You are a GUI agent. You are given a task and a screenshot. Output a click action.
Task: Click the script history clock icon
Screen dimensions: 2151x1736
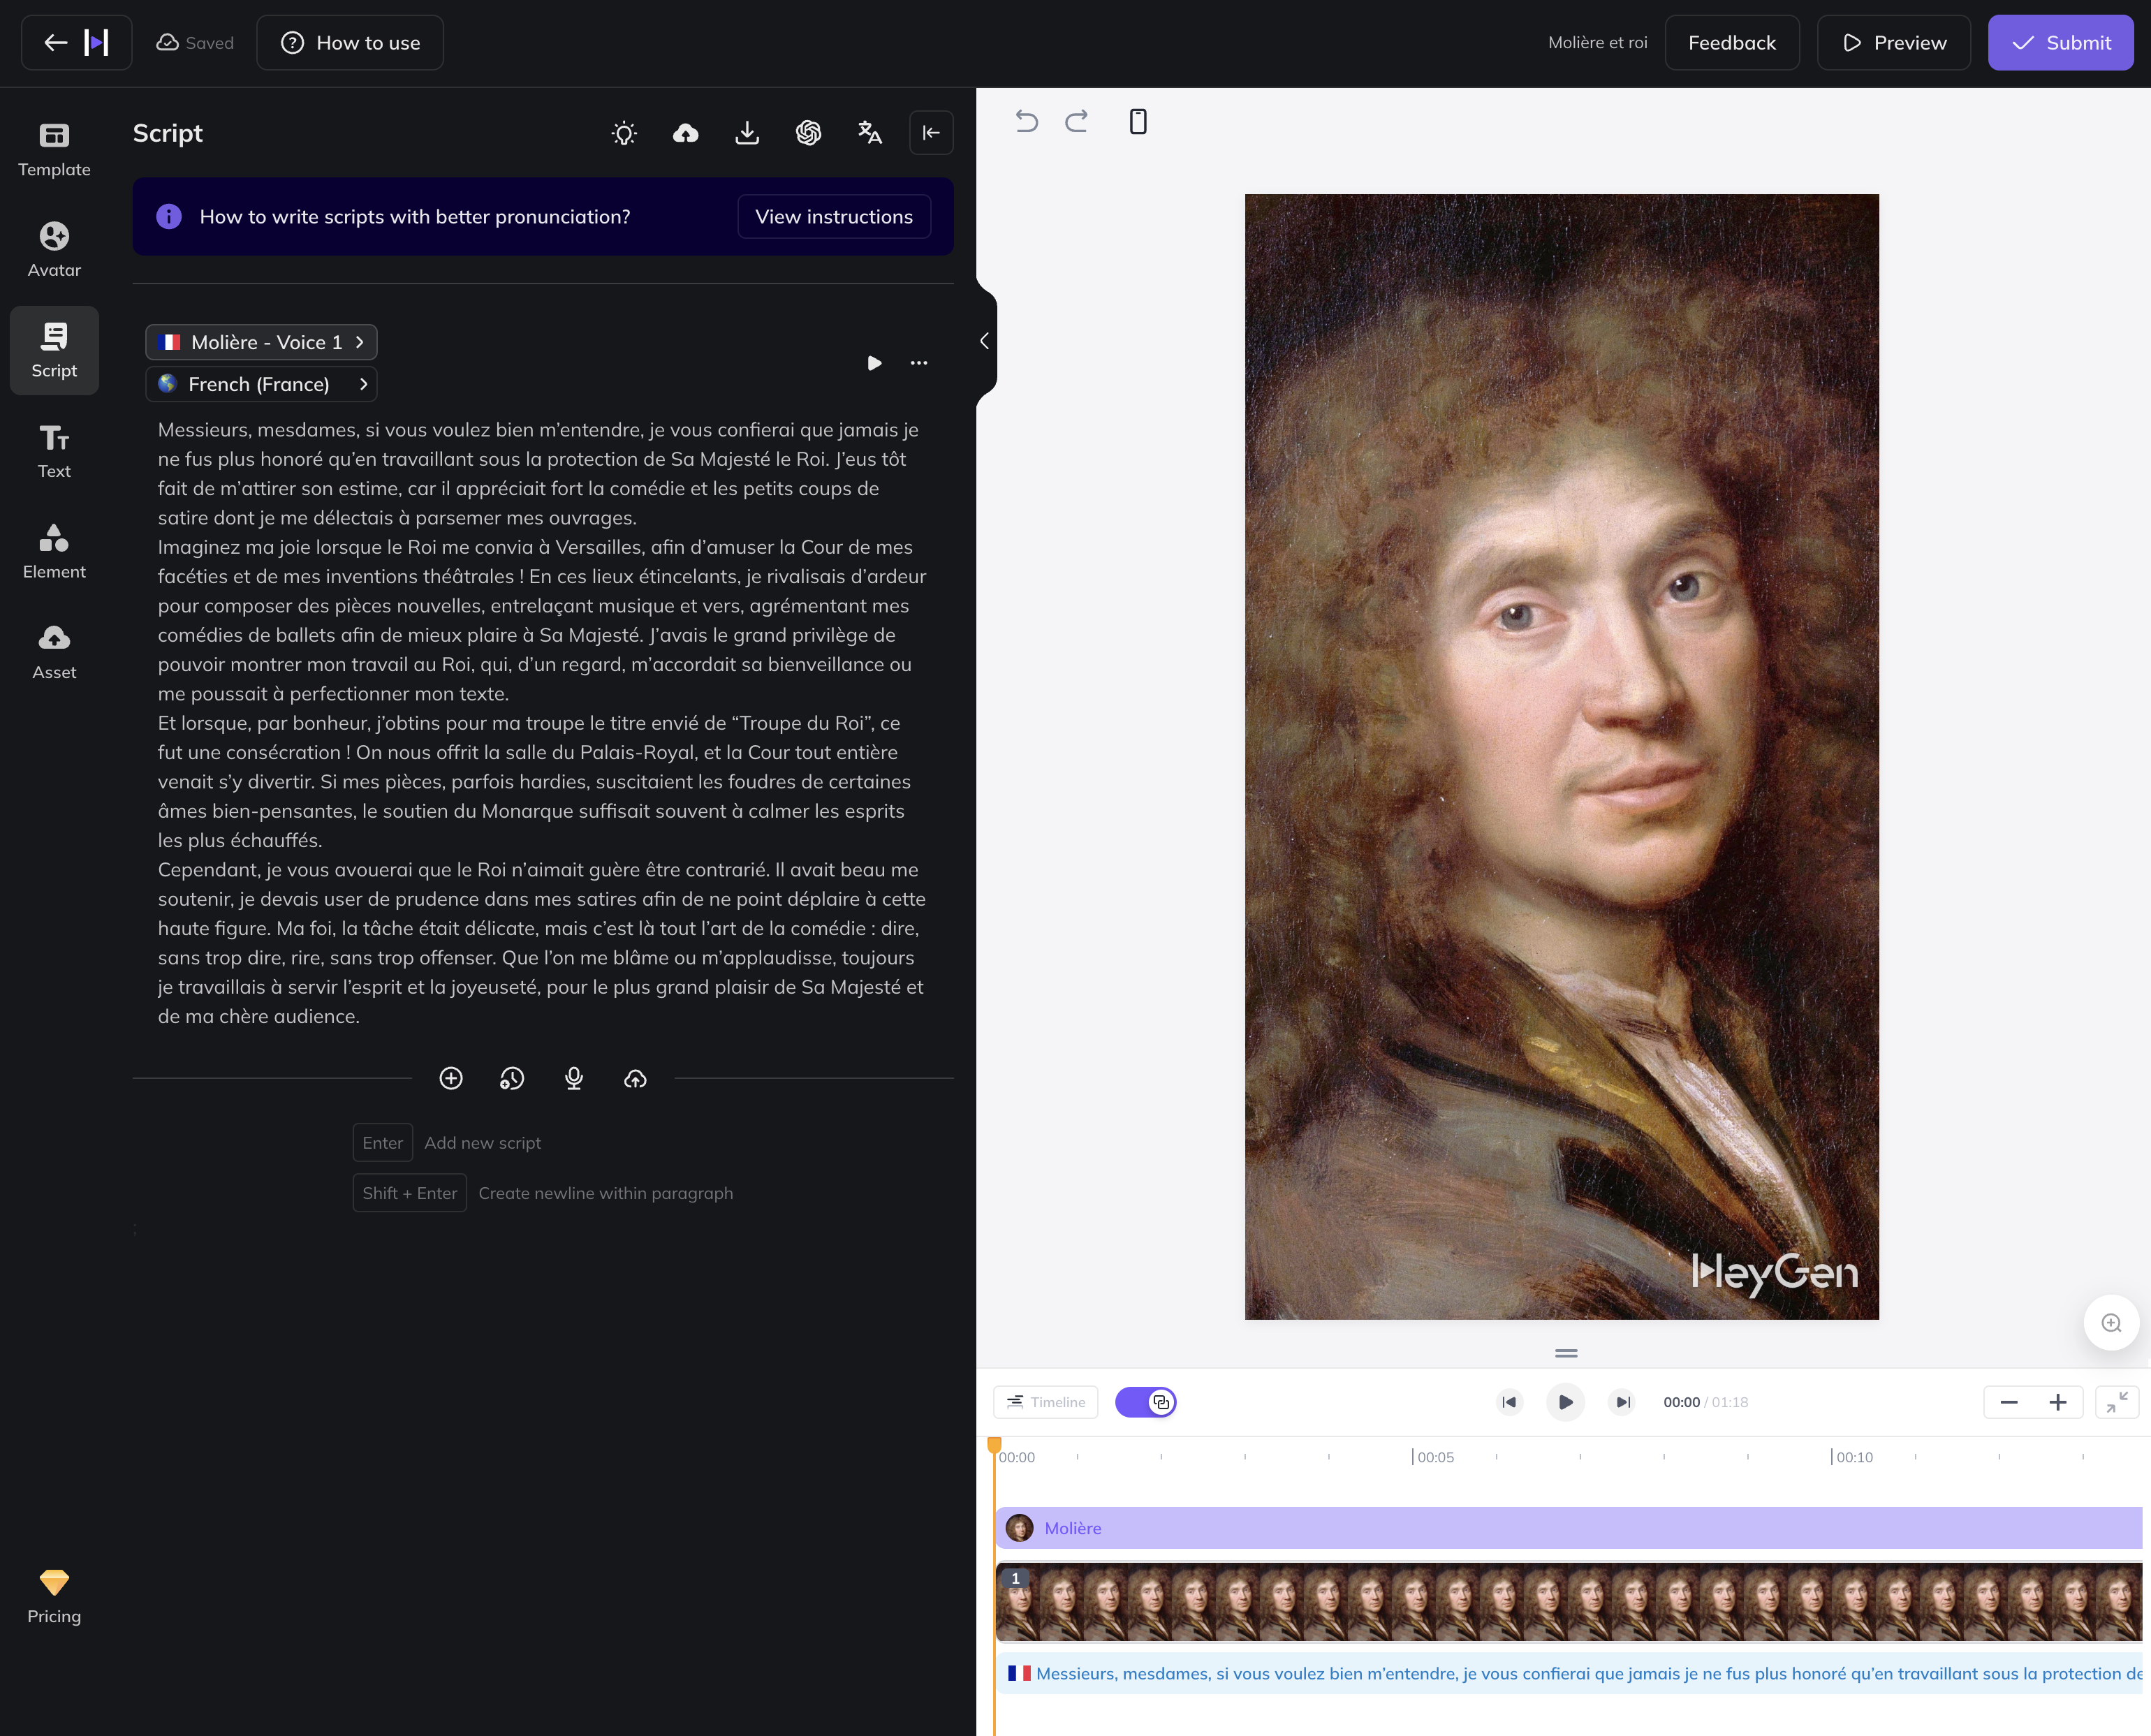coord(512,1078)
